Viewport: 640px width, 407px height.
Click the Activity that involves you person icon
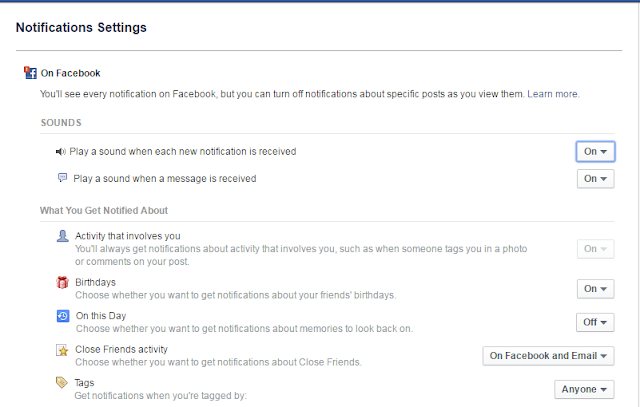click(63, 236)
